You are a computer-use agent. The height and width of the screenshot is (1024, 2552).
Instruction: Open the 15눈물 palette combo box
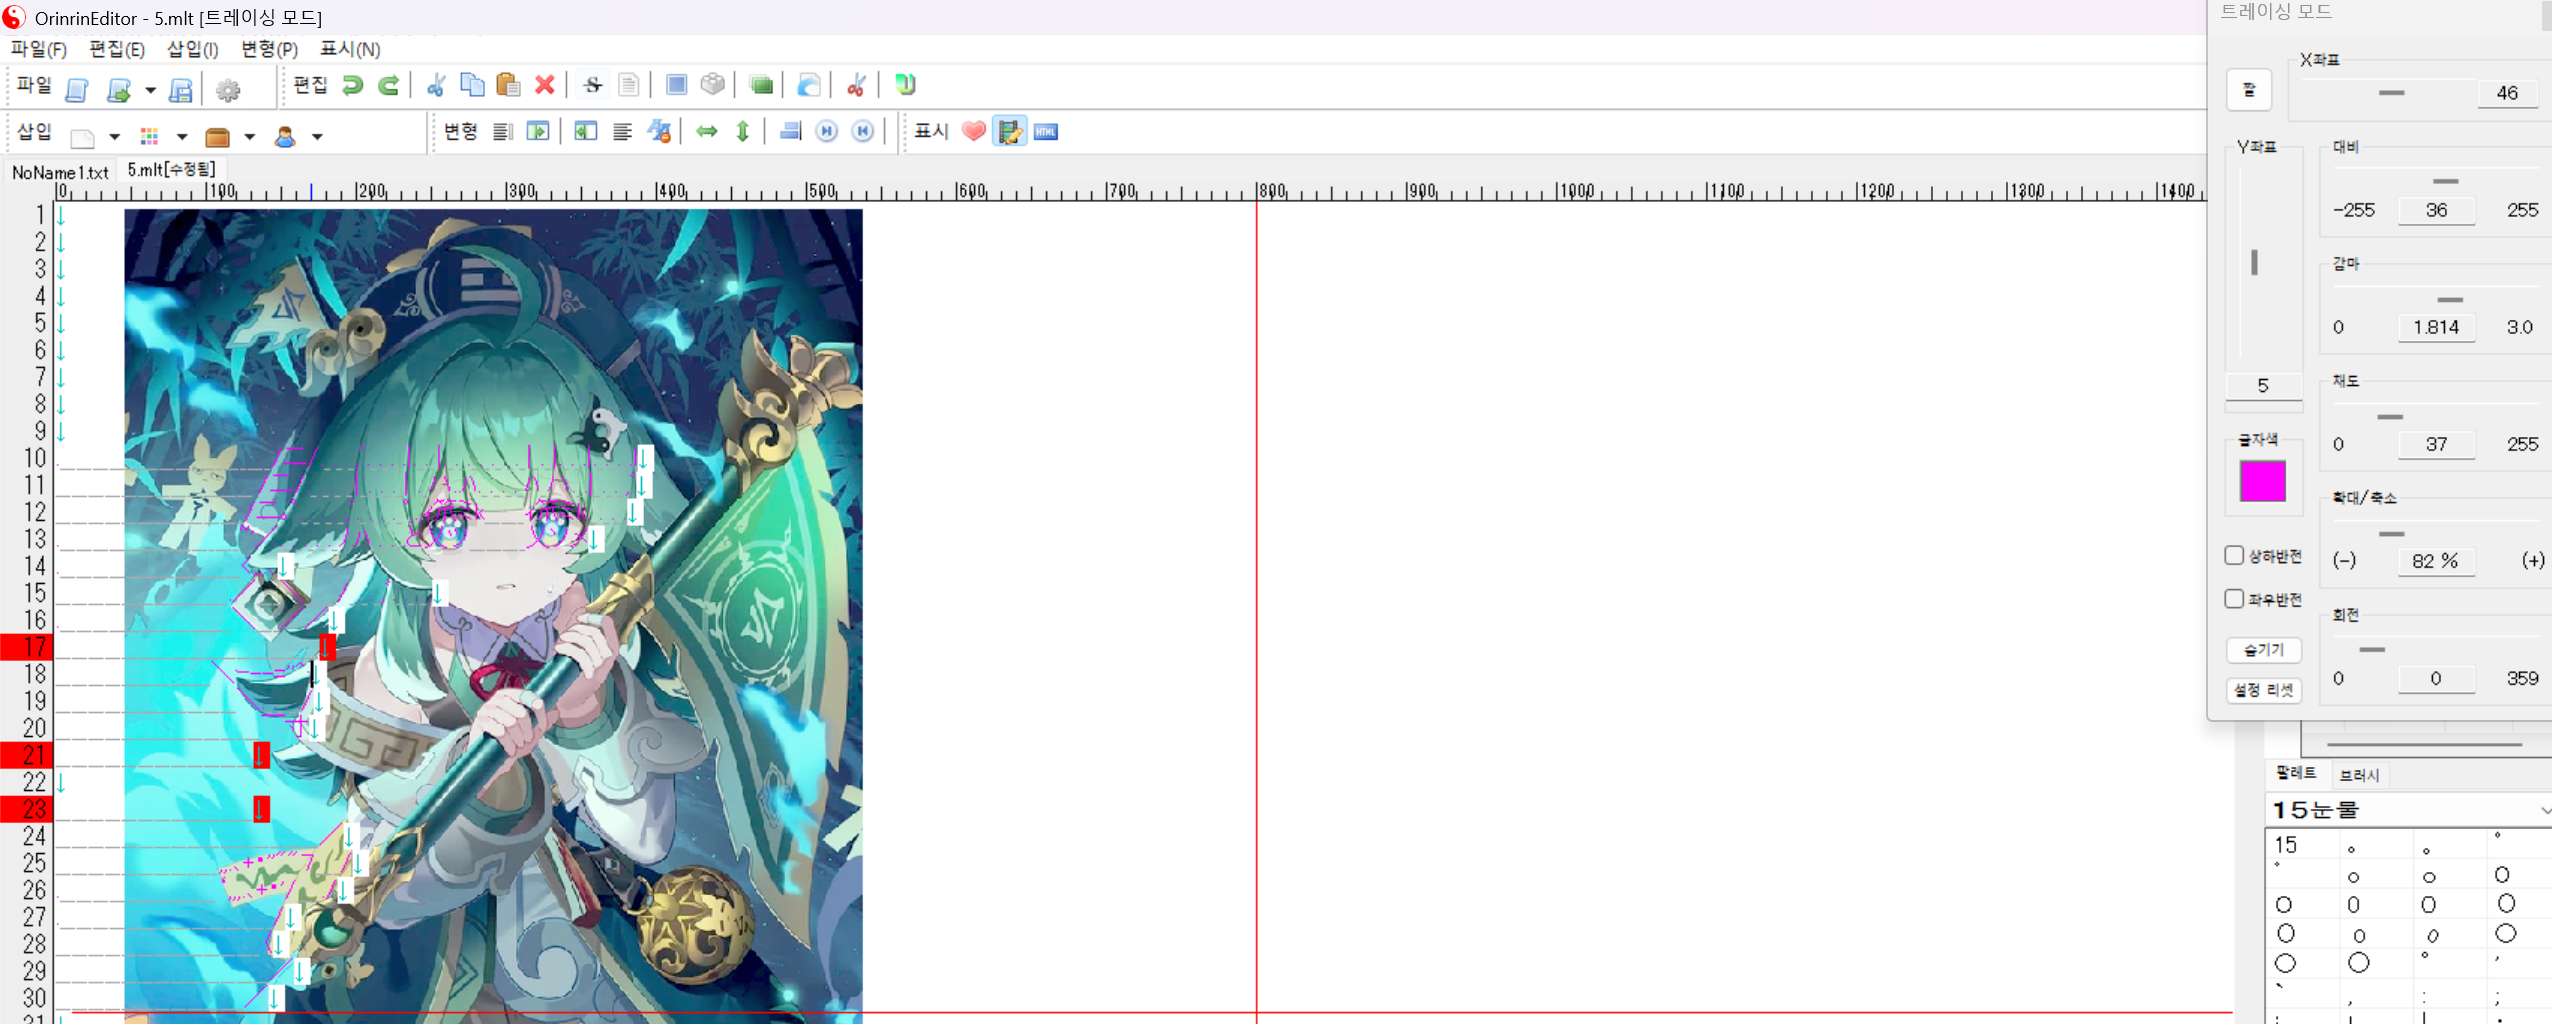[2408, 810]
